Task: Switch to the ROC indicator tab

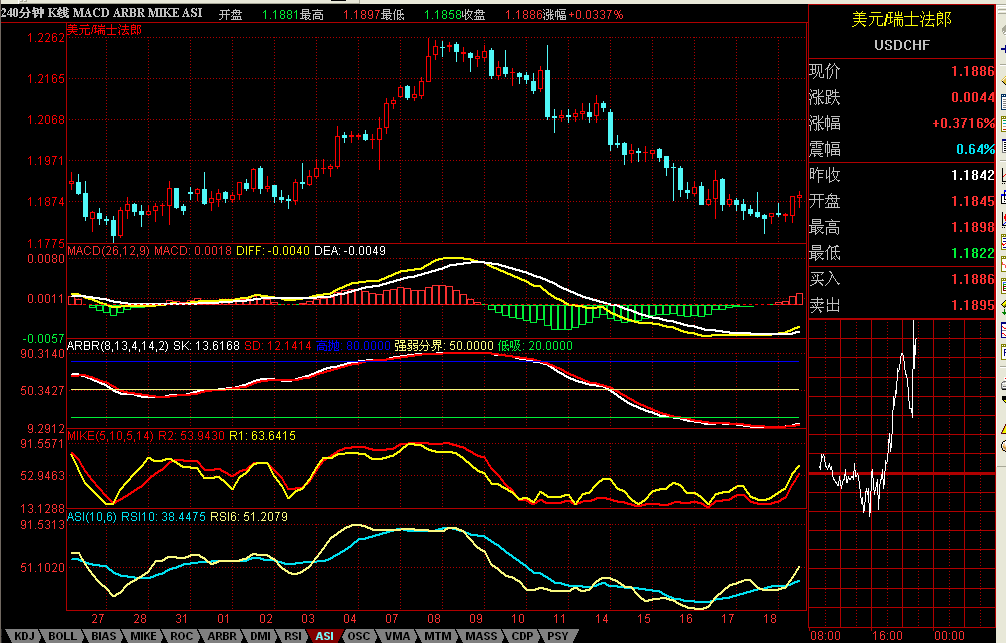Action: 181,635
